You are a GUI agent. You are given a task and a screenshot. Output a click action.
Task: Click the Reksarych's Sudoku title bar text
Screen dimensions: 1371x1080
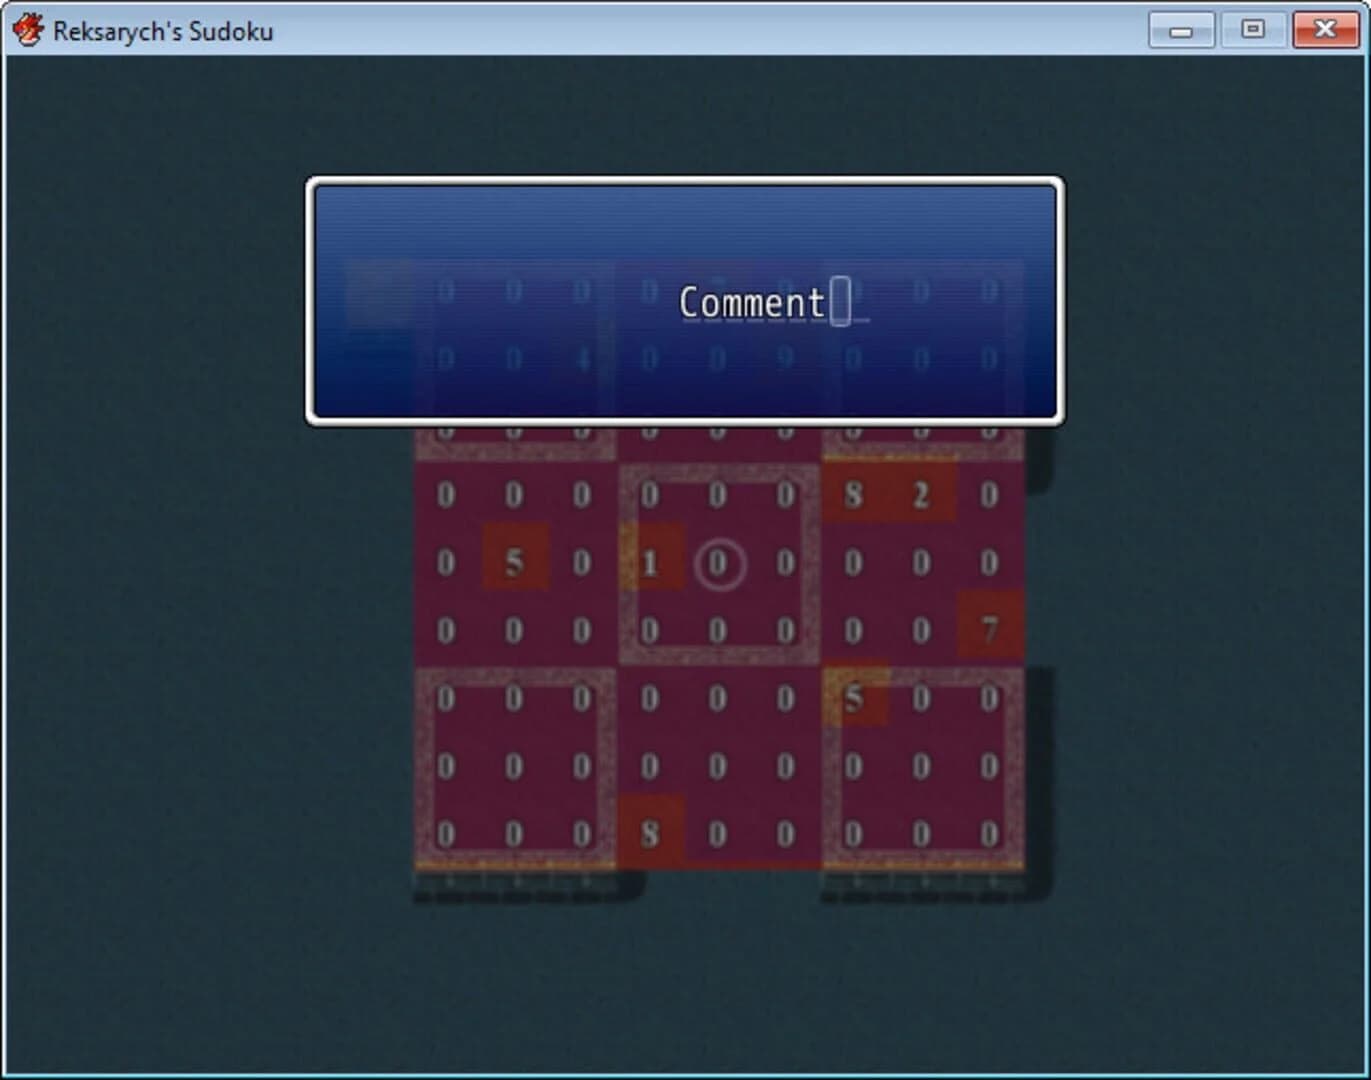(163, 31)
